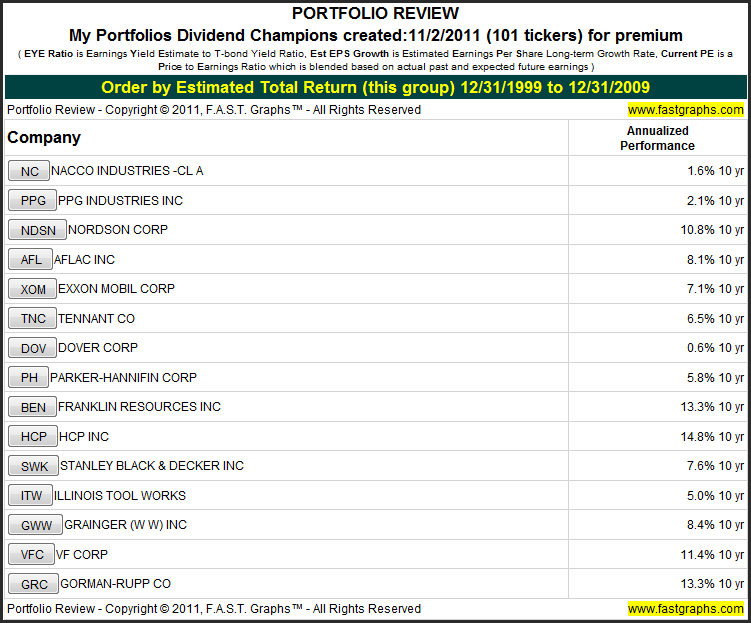
Task: Click the Company column header
Action: [44, 137]
